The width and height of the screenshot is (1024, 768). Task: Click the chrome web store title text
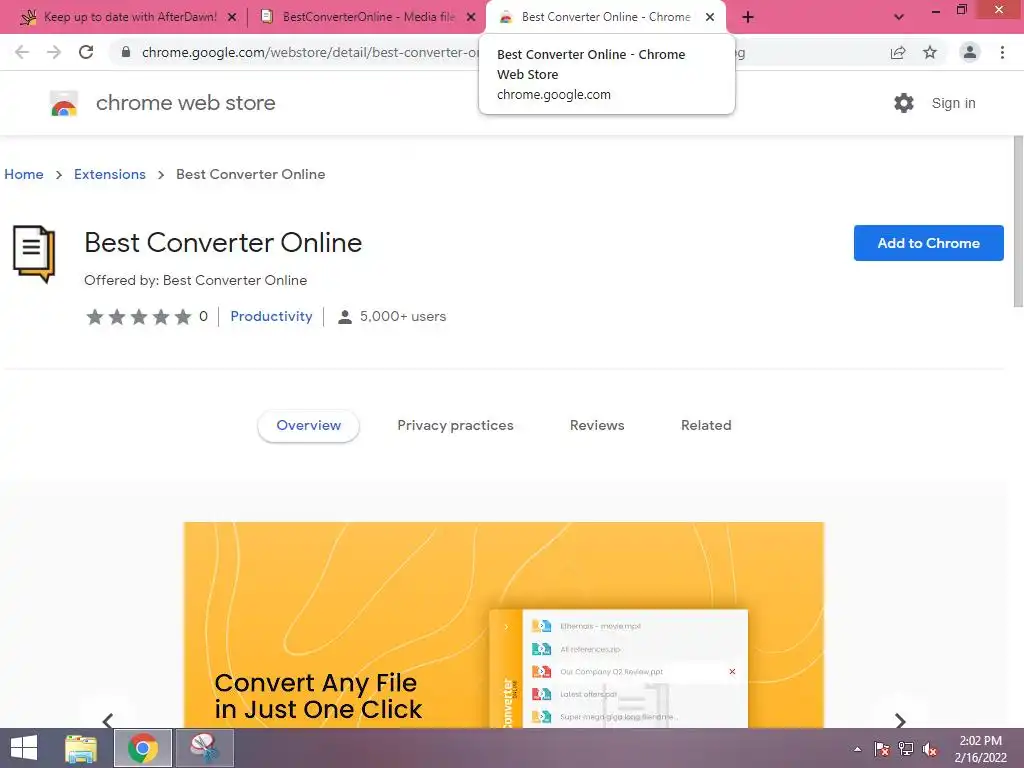pyautogui.click(x=185, y=103)
